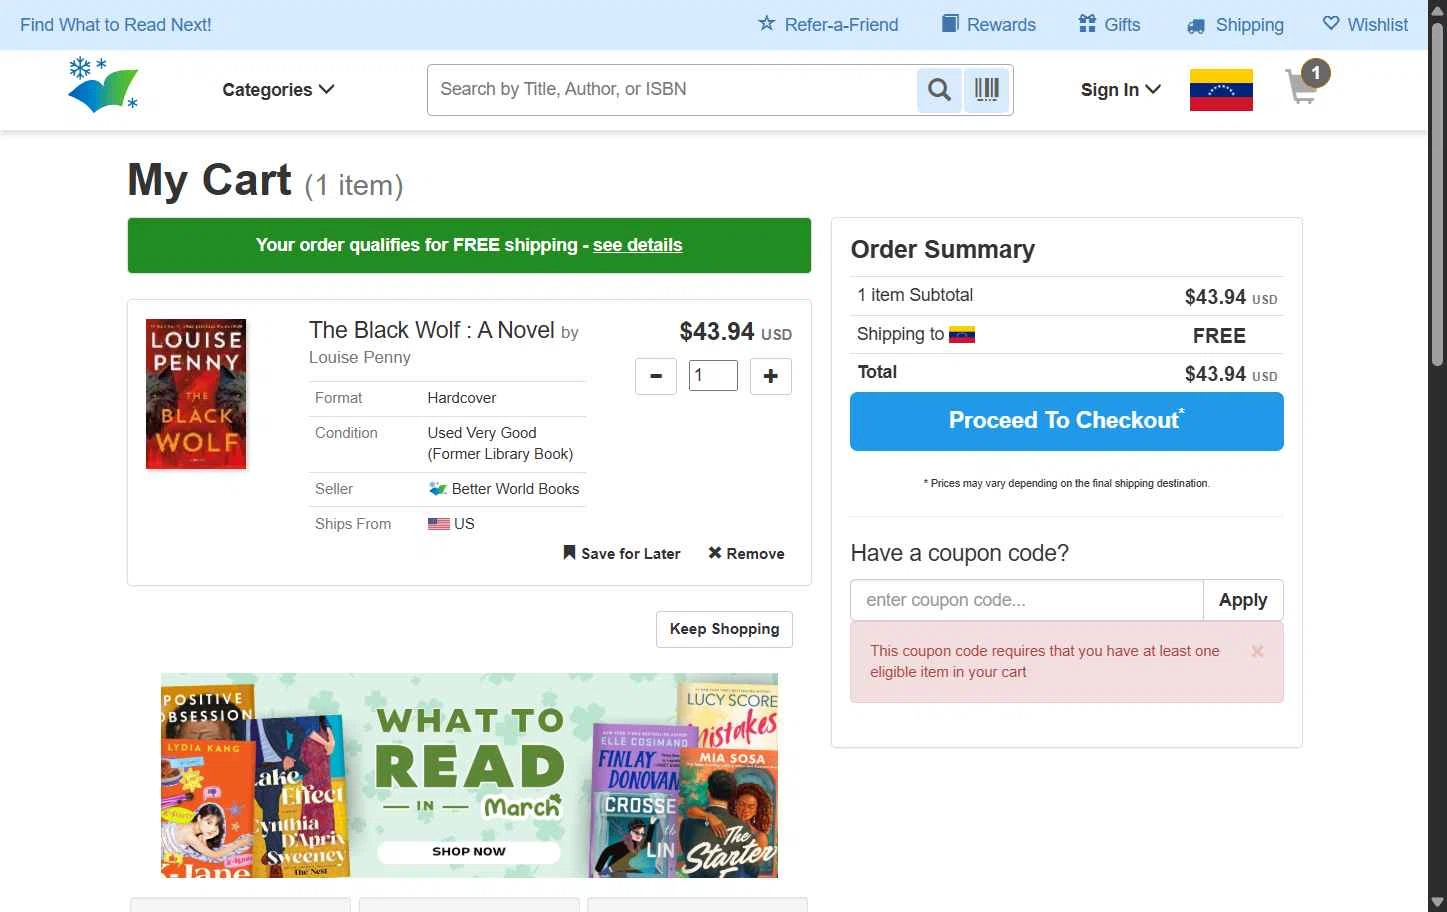Expand the Categories dropdown
The image size is (1447, 912).
coord(278,90)
